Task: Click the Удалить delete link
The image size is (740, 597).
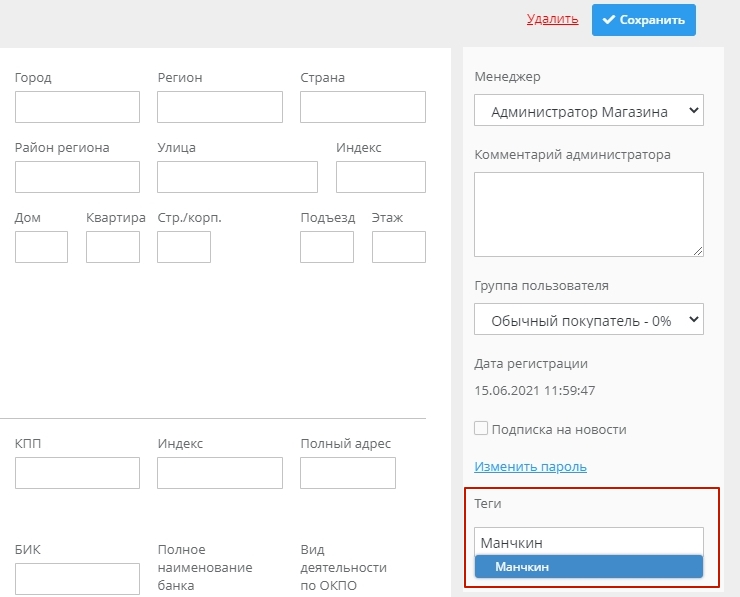Action: click(x=552, y=19)
